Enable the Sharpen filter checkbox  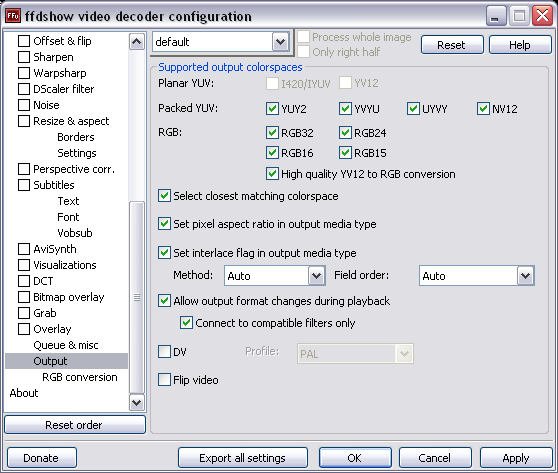pyautogui.click(x=24, y=57)
